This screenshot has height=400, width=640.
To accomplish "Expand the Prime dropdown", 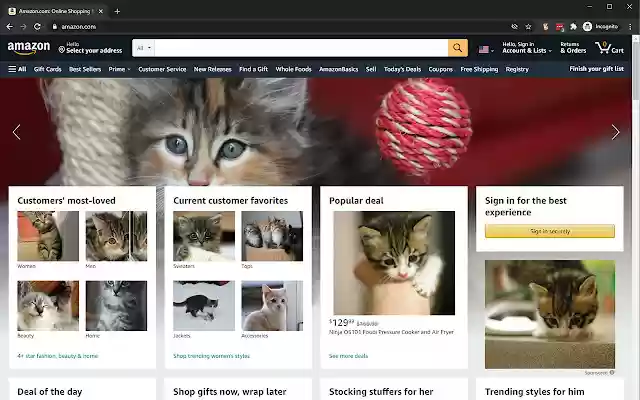I will 119,69.
